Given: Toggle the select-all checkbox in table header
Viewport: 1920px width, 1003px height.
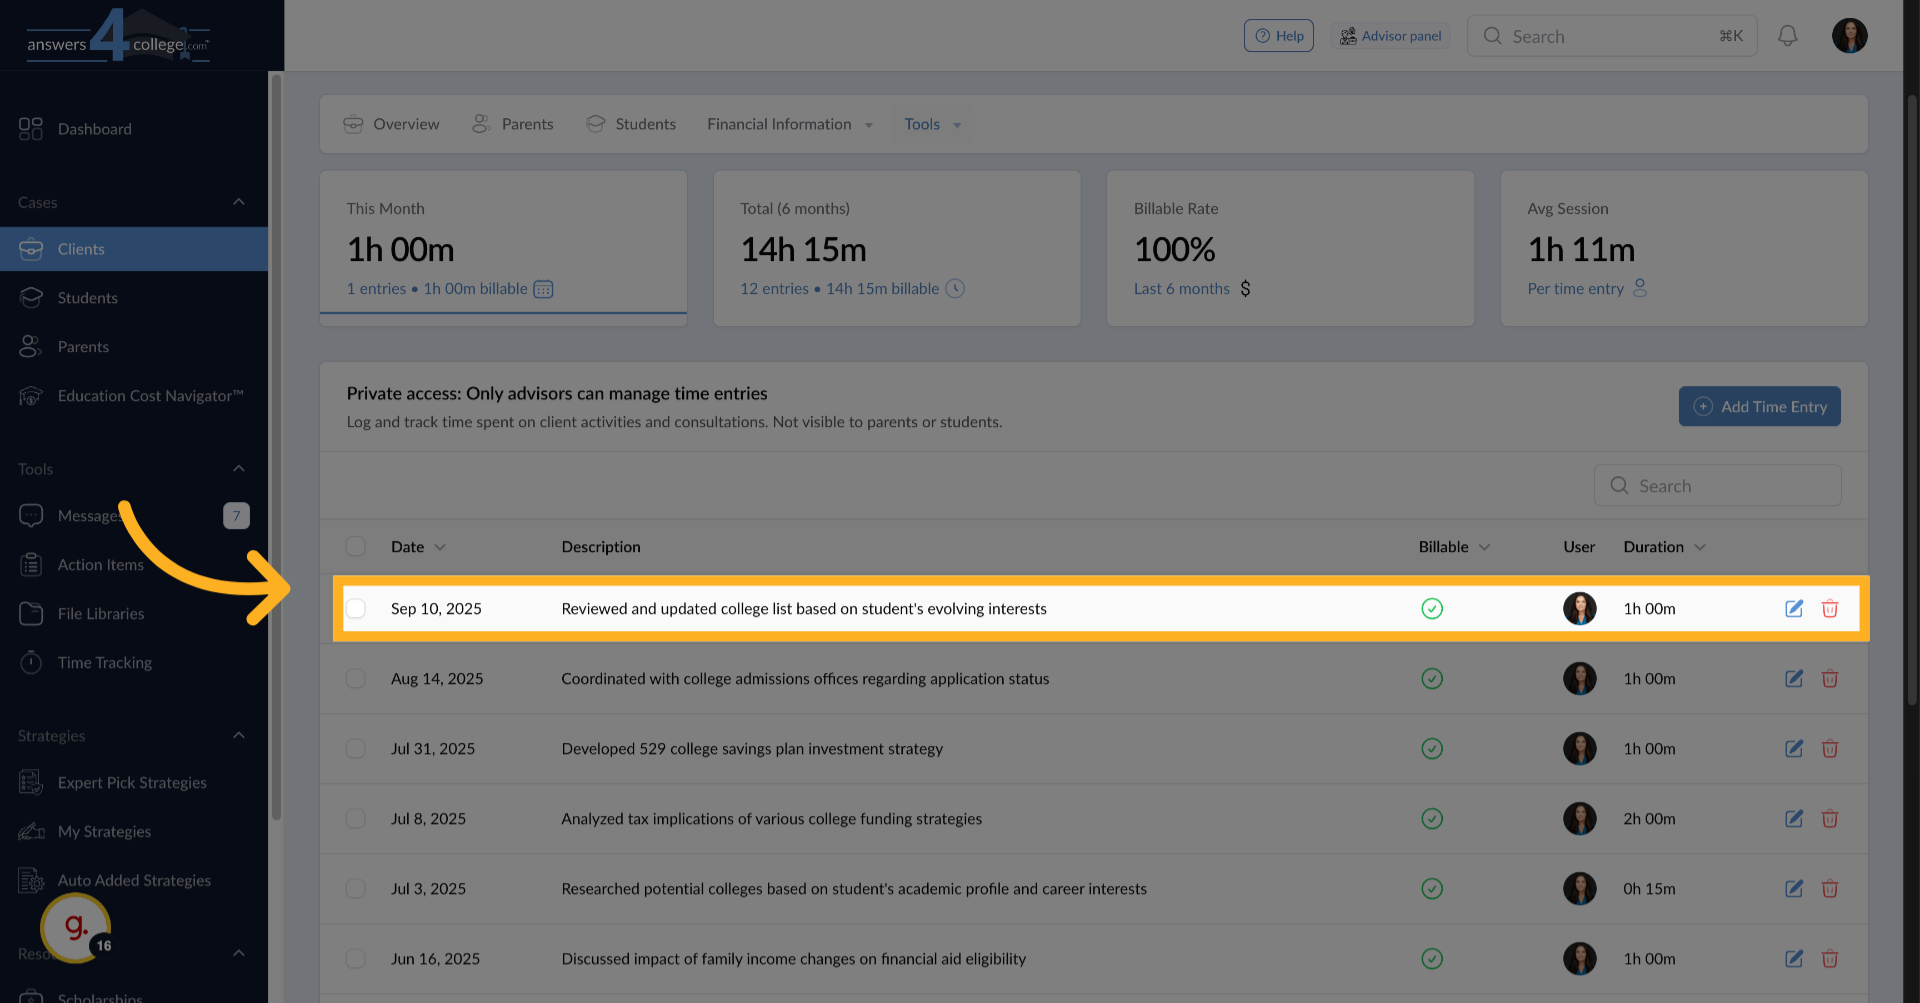Looking at the screenshot, I should pyautogui.click(x=356, y=547).
